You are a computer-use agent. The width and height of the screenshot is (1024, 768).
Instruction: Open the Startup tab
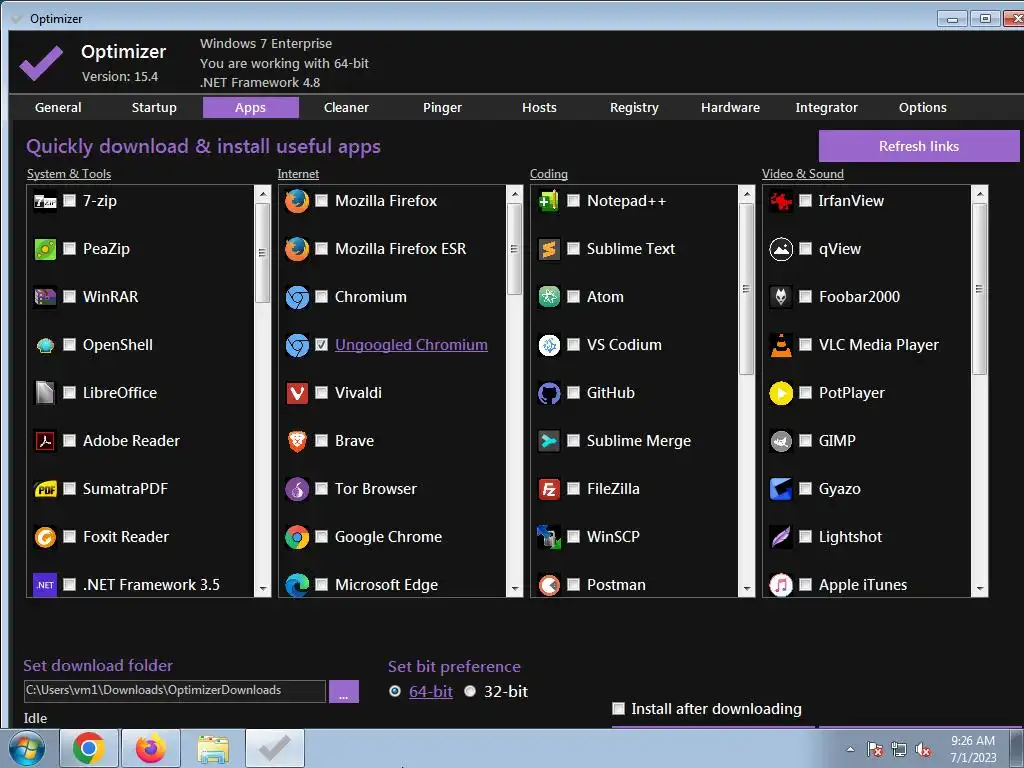coord(154,108)
